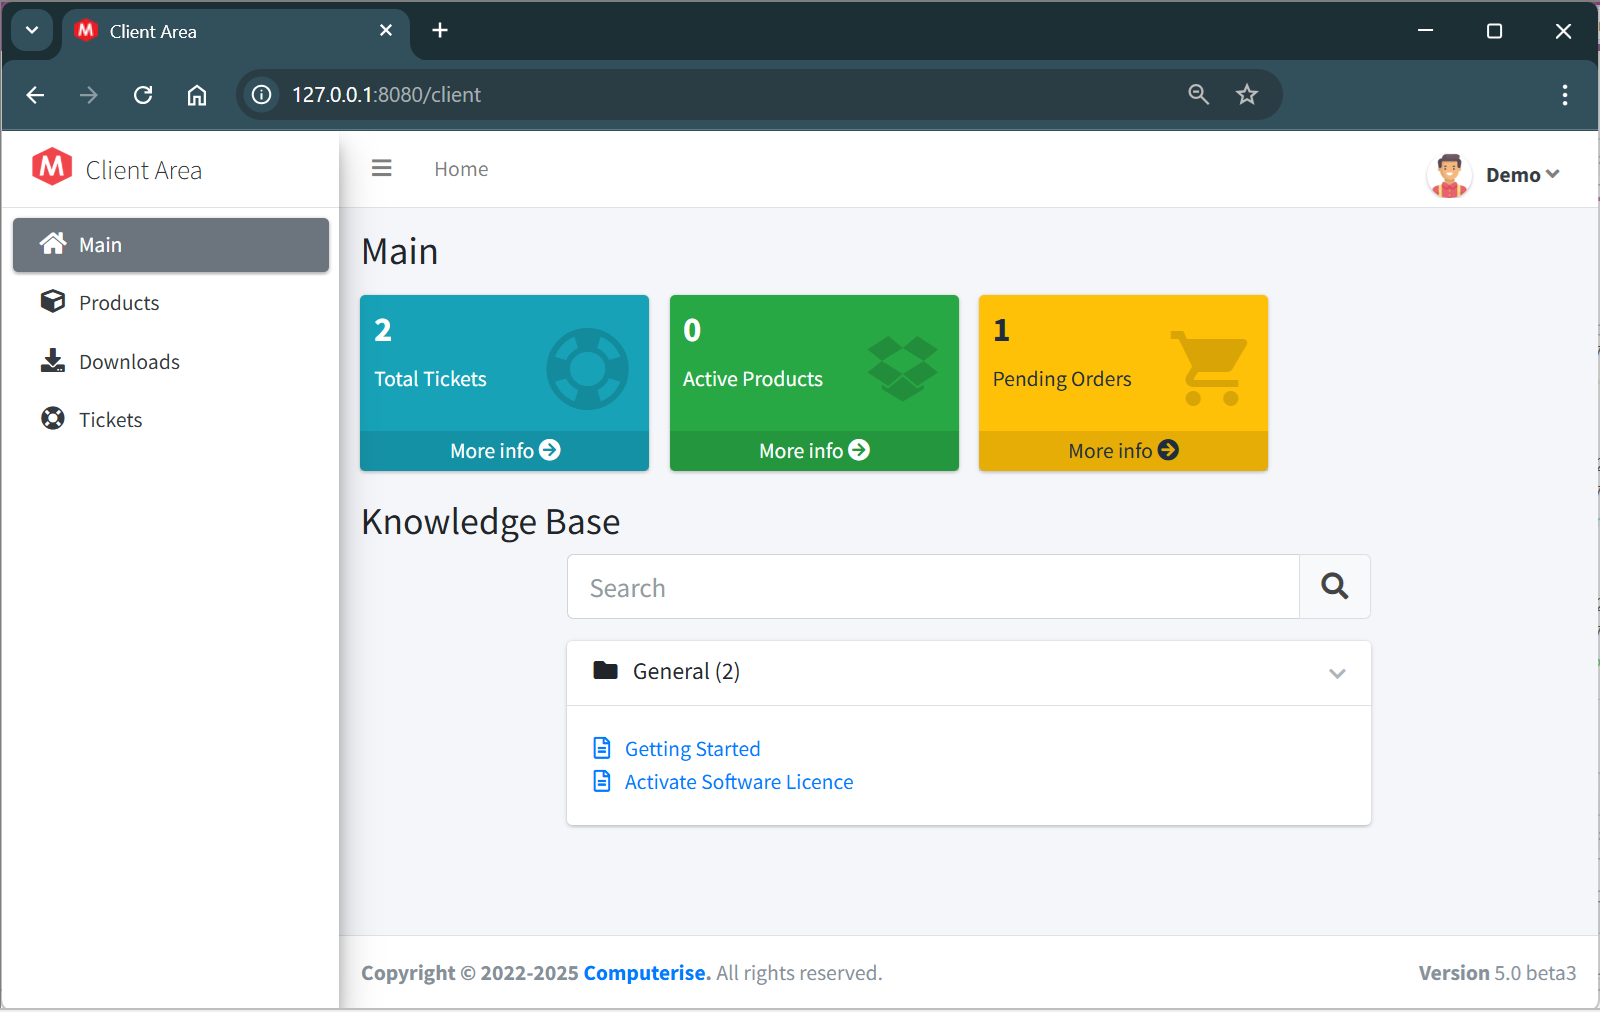Click inside the knowledge base search field

pos(930,587)
